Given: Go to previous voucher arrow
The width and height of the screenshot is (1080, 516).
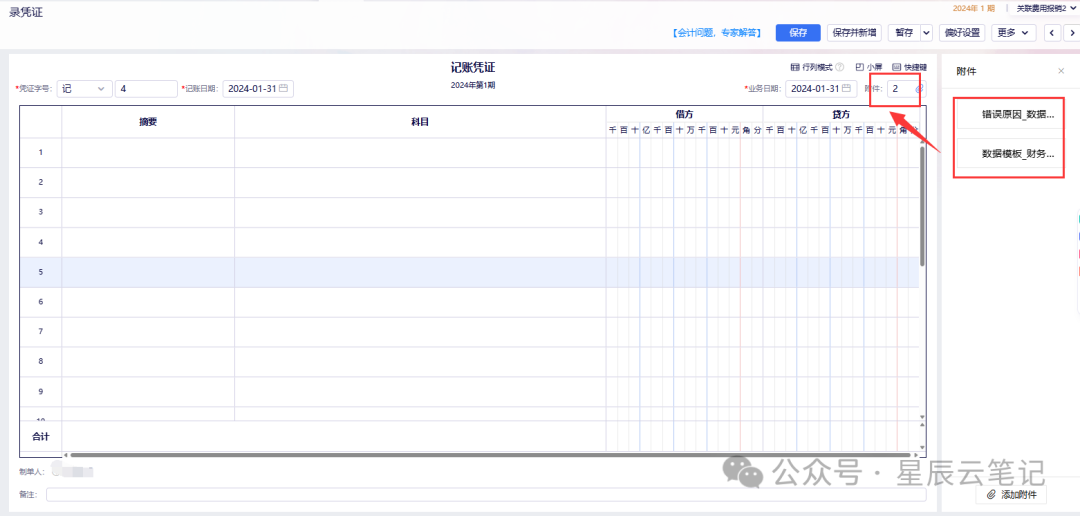Looking at the screenshot, I should pos(1052,32).
